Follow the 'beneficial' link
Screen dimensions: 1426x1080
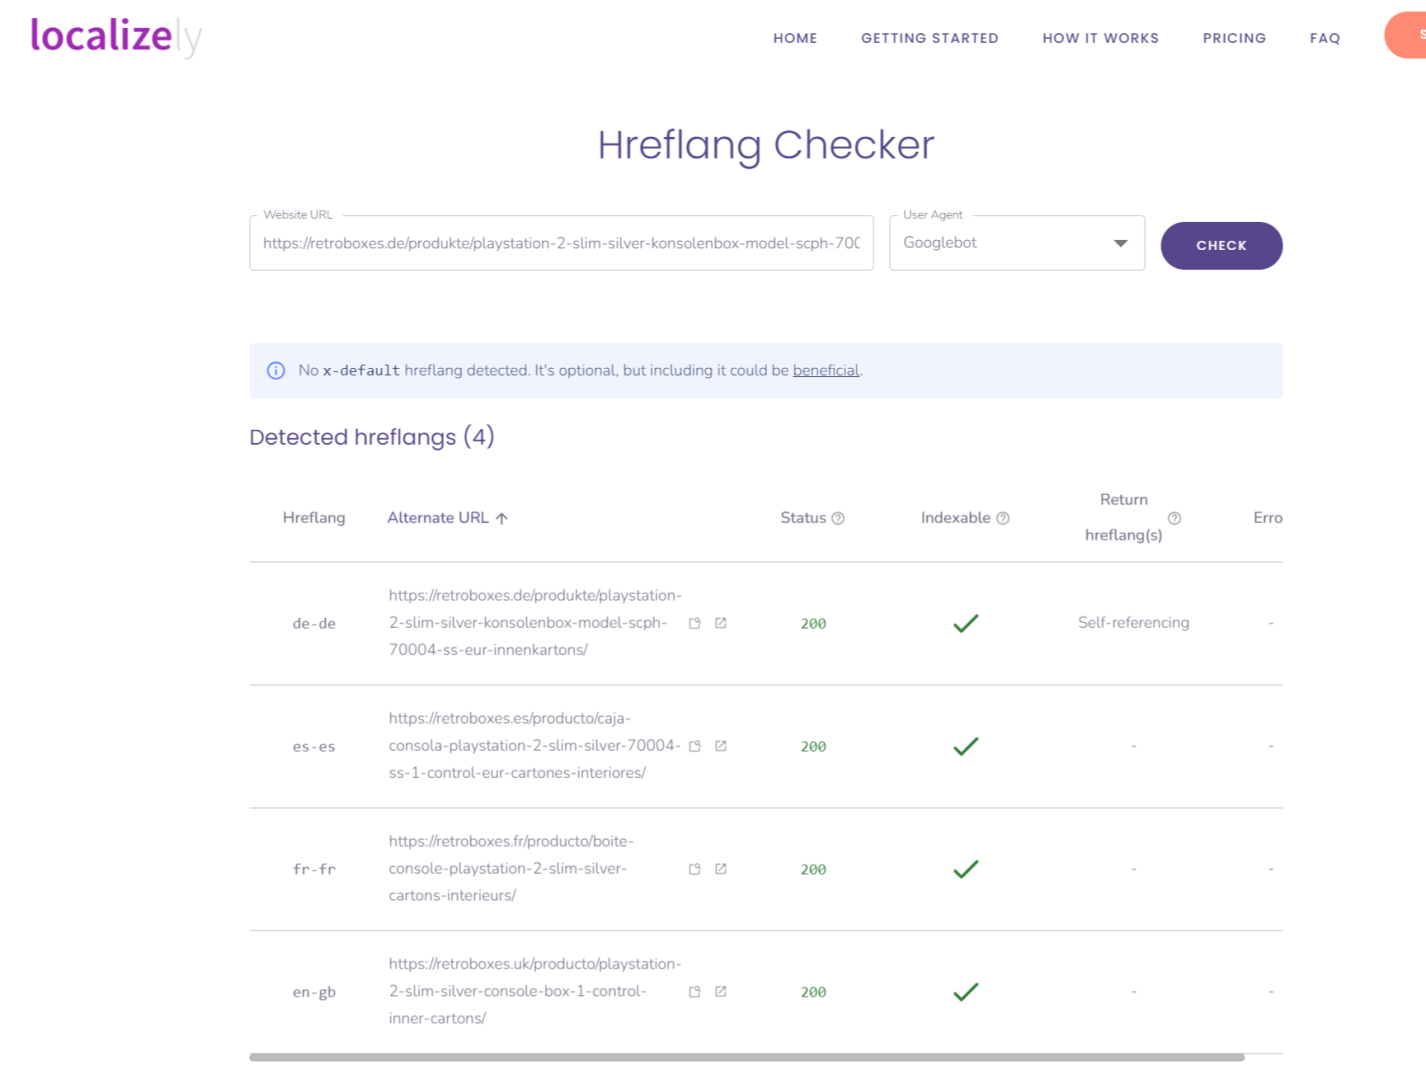826,370
